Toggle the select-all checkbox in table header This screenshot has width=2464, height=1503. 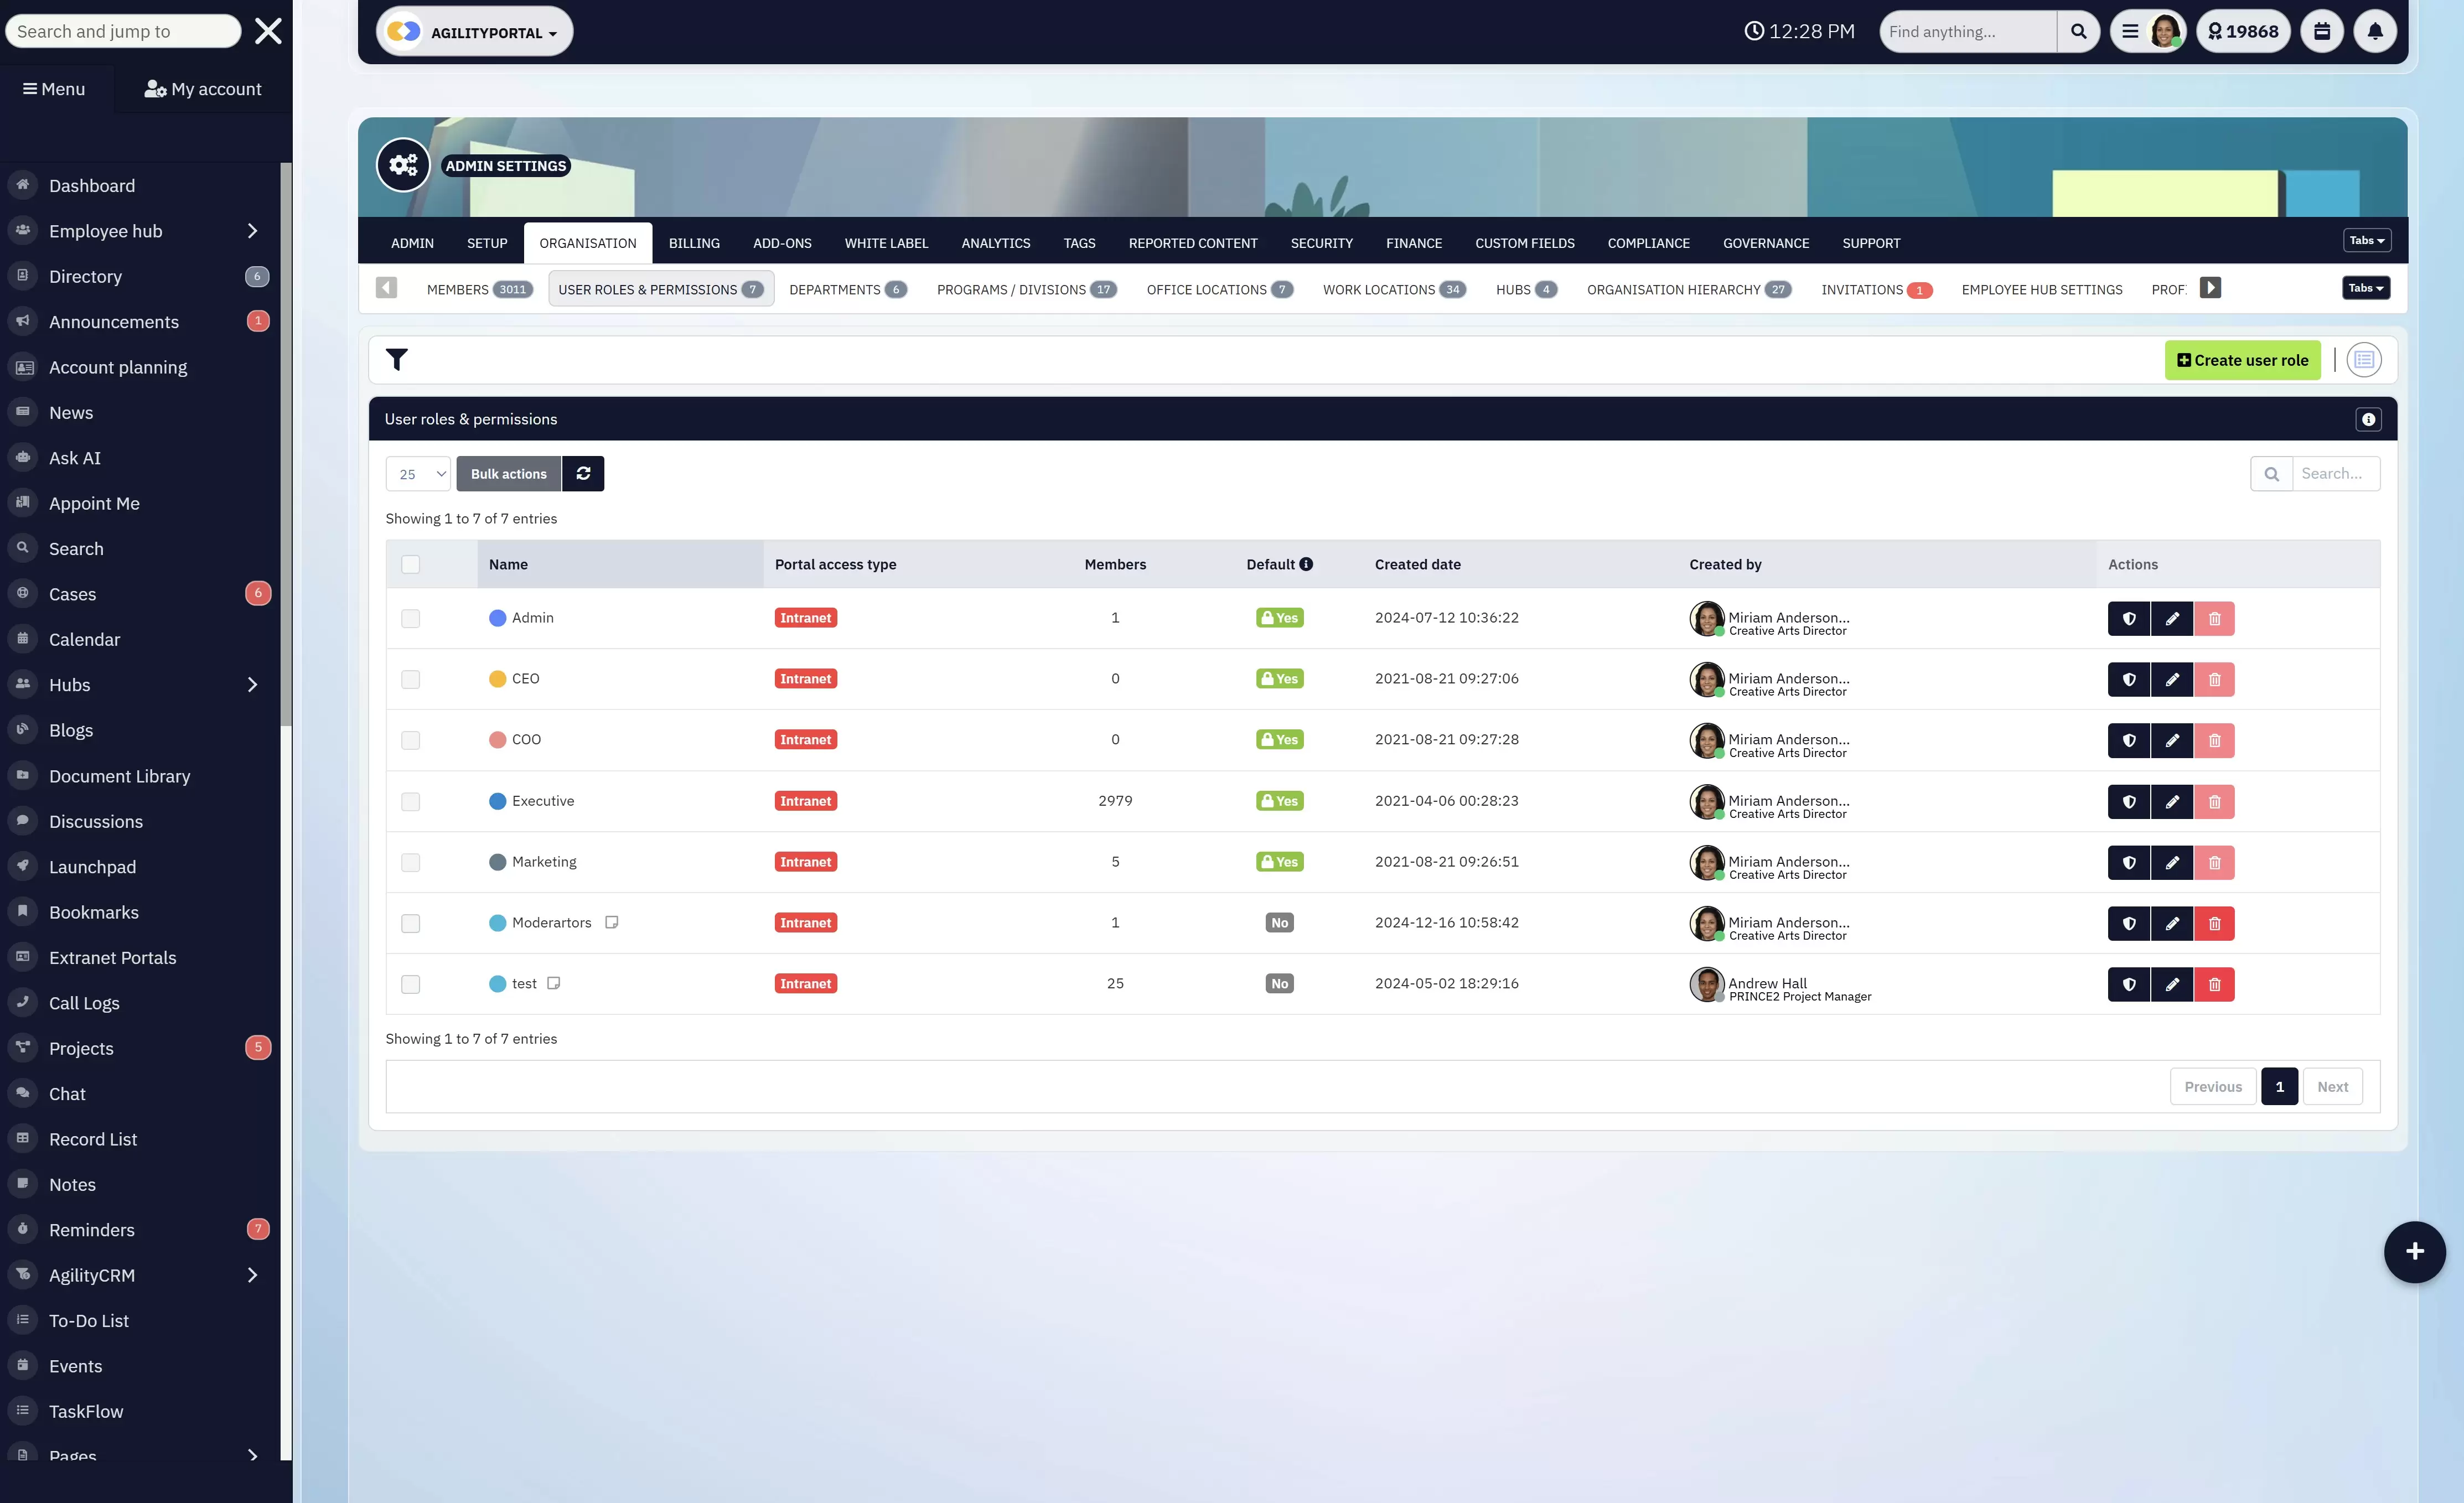(x=410, y=565)
